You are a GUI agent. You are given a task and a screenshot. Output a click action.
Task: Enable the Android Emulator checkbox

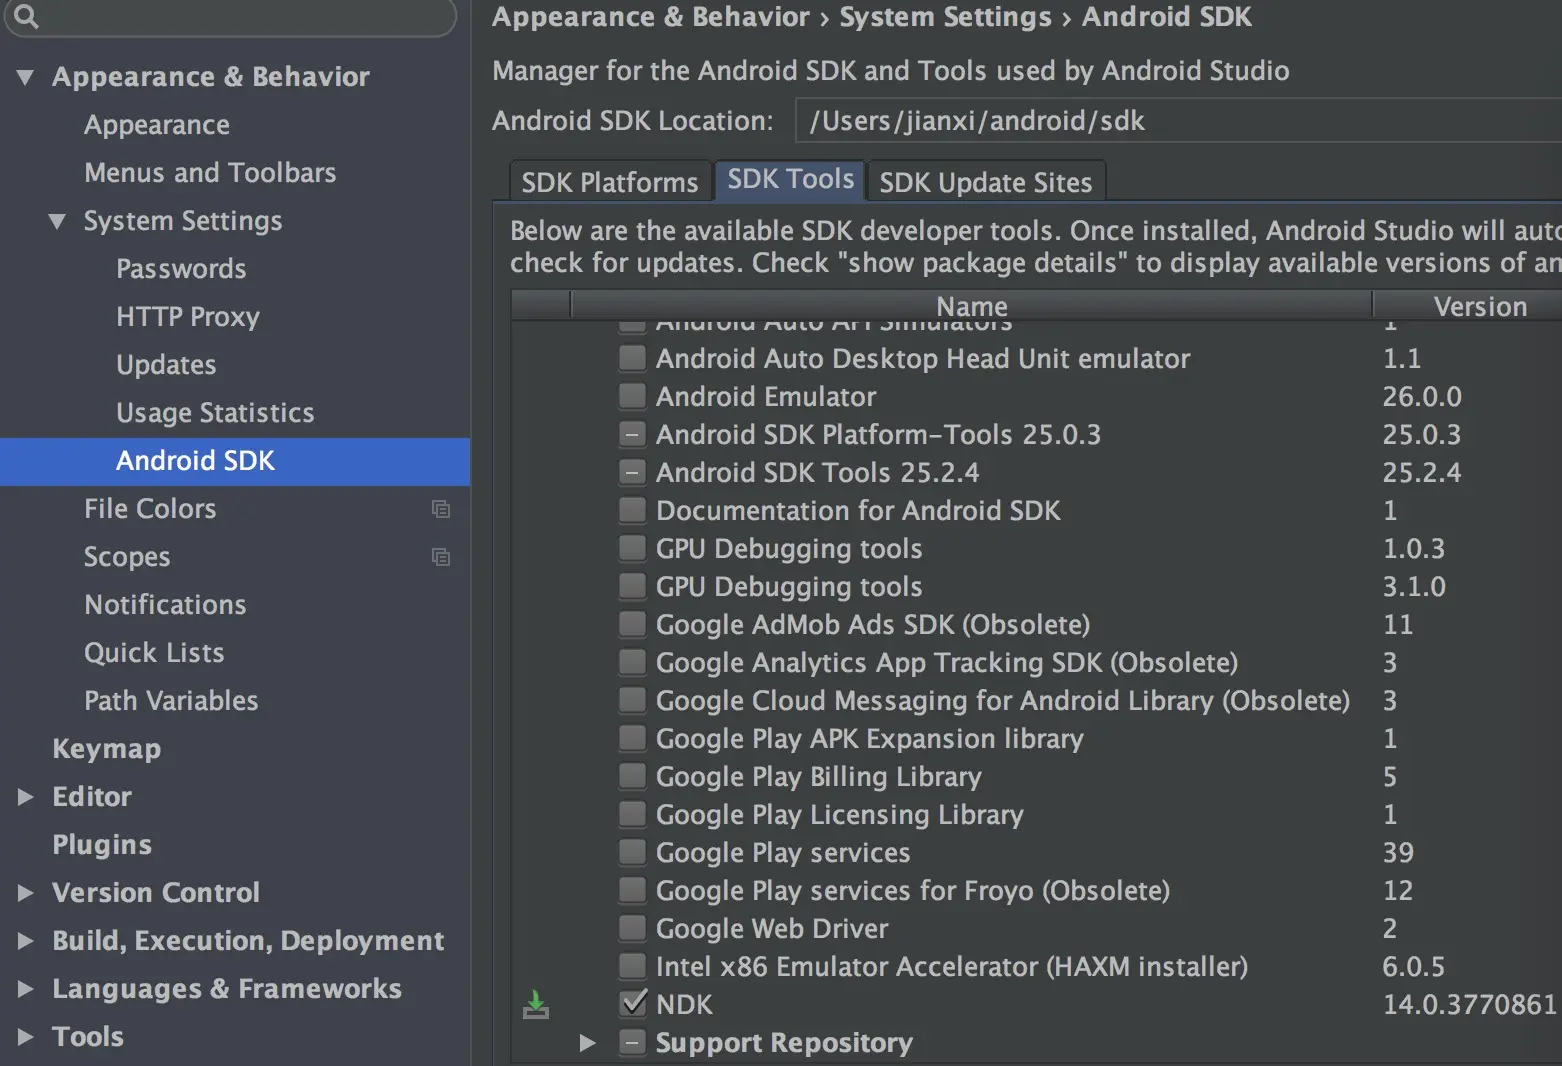point(632,396)
